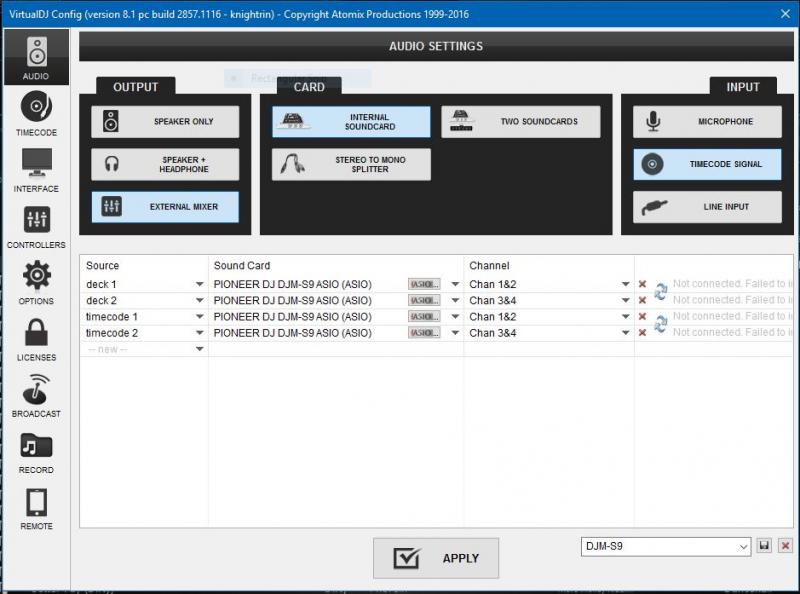Close the VirtualDJ Config window
The image size is (800, 594).
(785, 14)
